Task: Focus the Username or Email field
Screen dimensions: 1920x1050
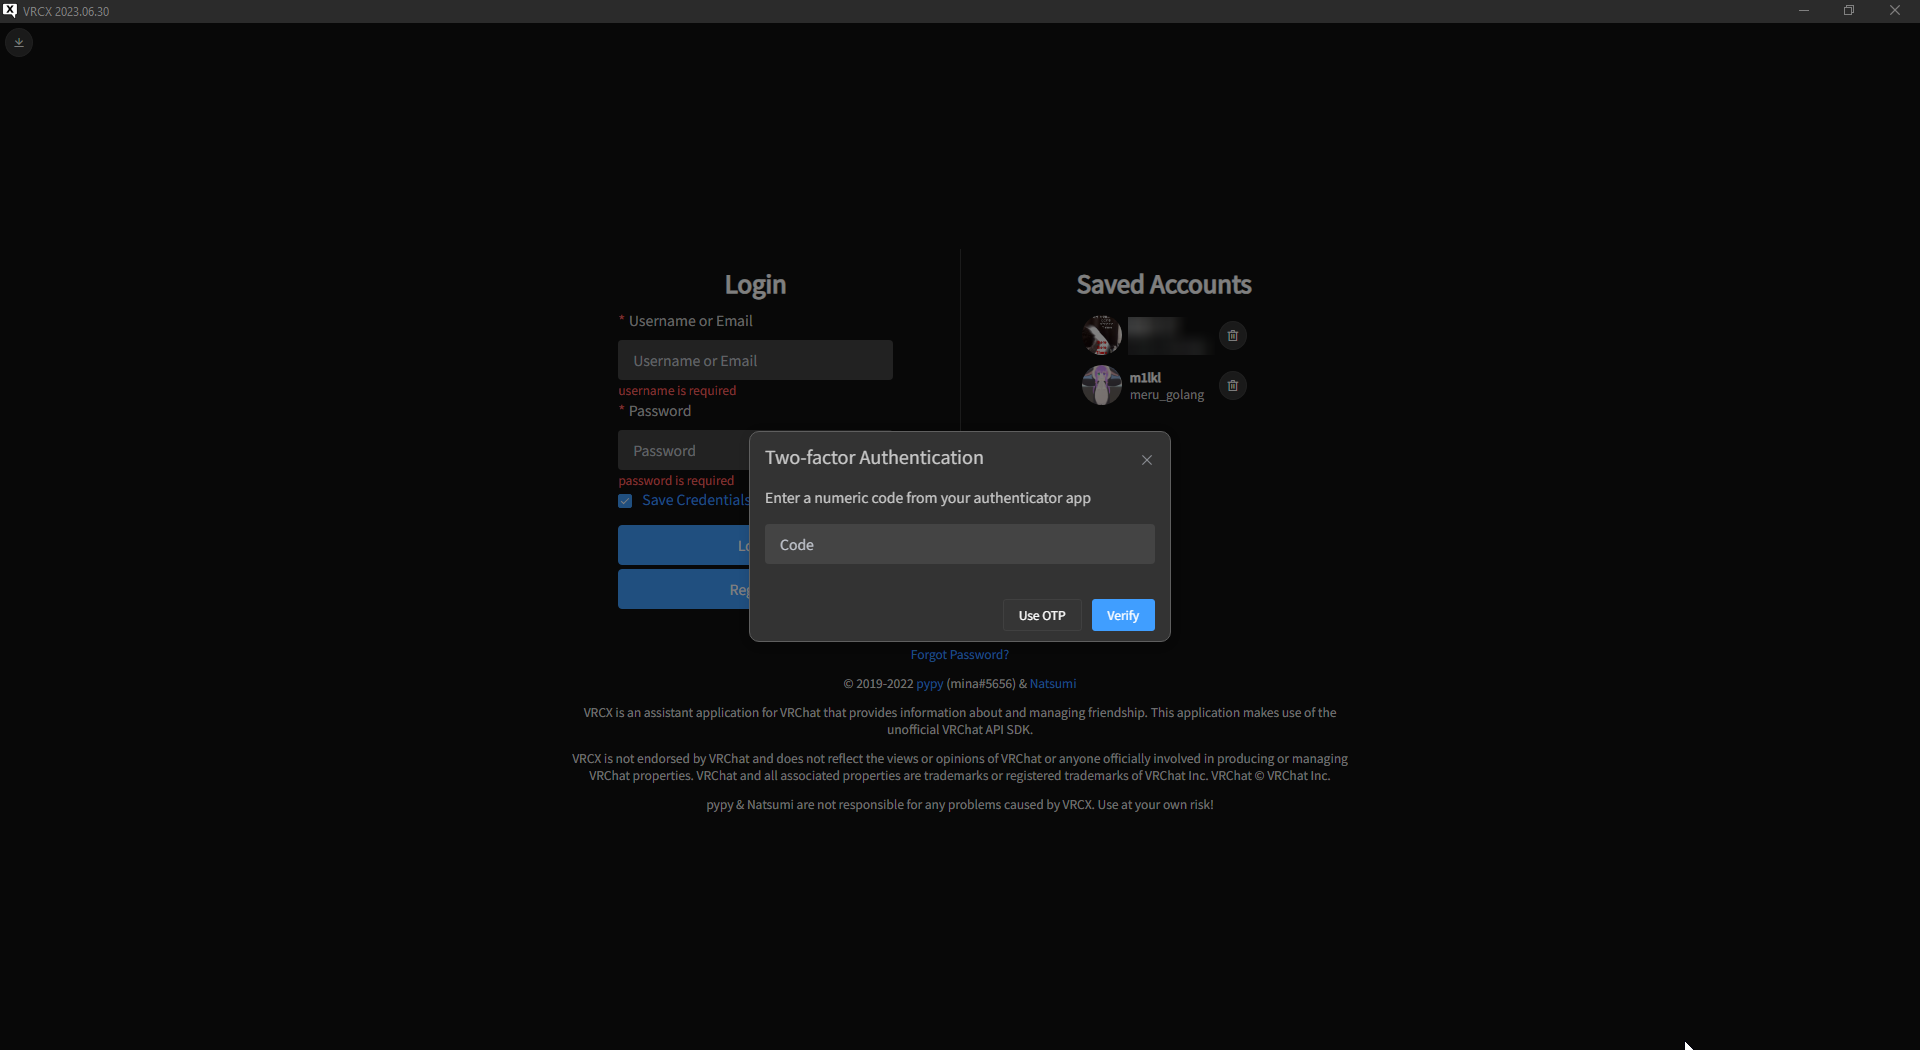Action: pyautogui.click(x=756, y=360)
